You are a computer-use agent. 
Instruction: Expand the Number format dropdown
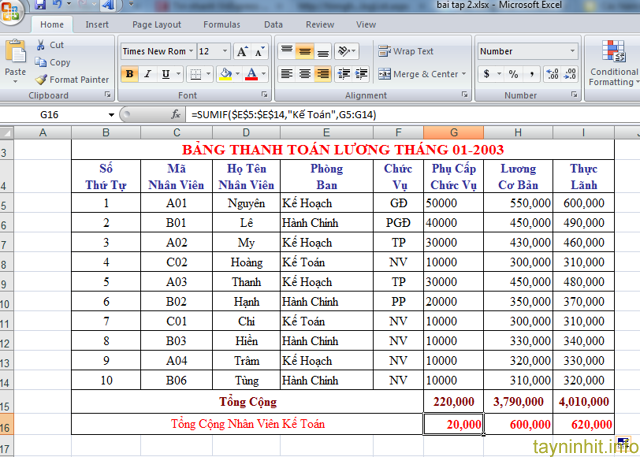click(572, 51)
